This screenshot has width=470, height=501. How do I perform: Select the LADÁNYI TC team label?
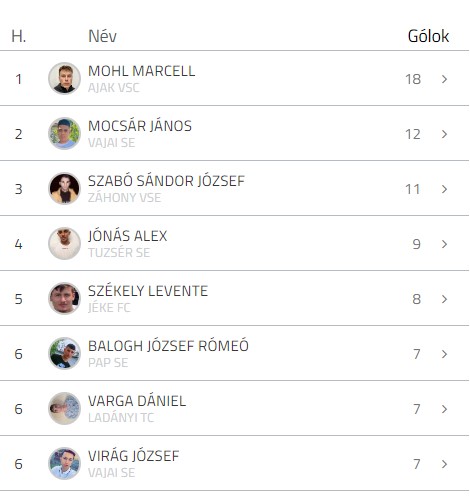click(x=121, y=418)
